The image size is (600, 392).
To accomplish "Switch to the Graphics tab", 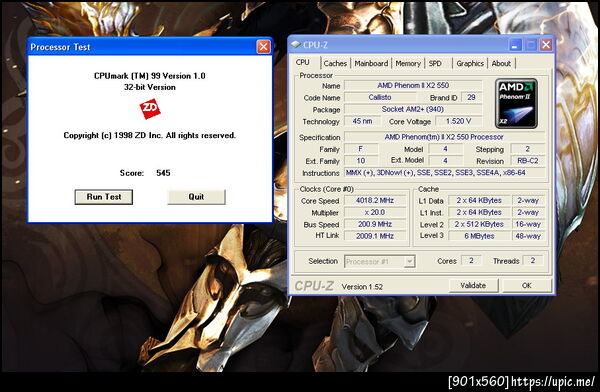I will click(470, 64).
